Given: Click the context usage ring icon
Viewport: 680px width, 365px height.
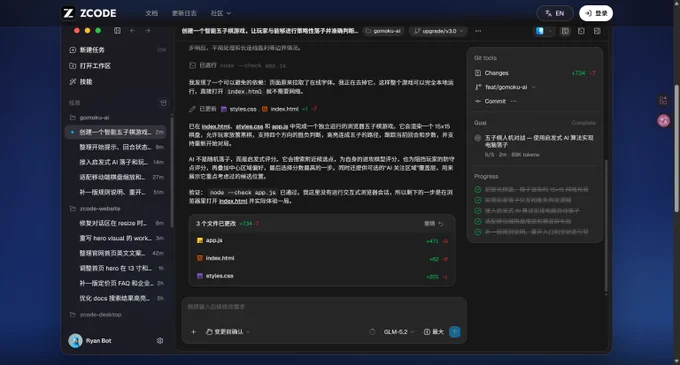Looking at the screenshot, I should coord(372,332).
